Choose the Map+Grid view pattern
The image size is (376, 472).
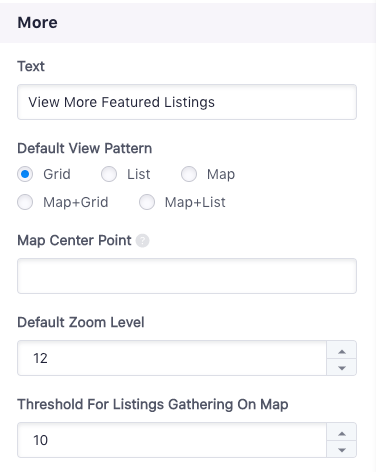click(25, 202)
